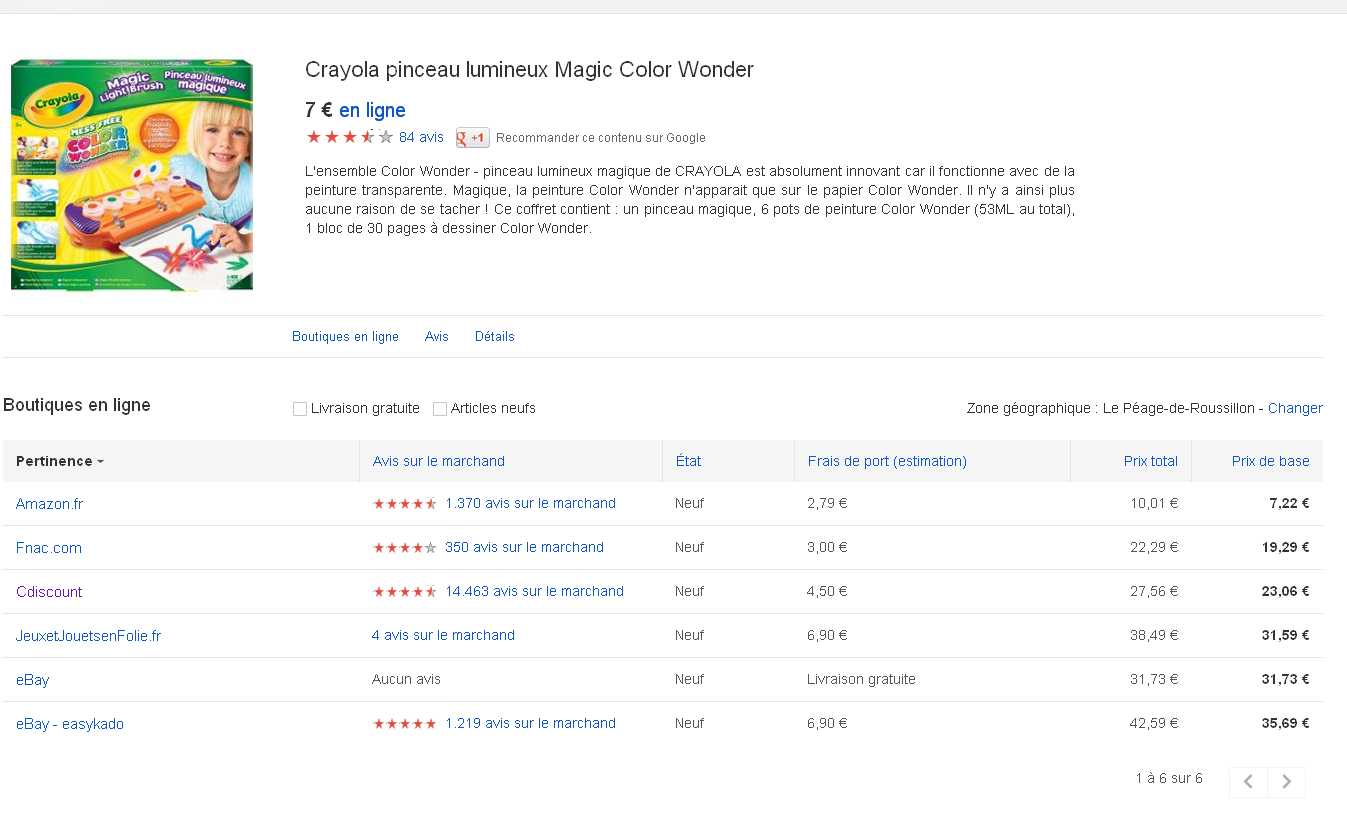The width and height of the screenshot is (1347, 813).
Task: Open the Détails tab
Action: (494, 337)
